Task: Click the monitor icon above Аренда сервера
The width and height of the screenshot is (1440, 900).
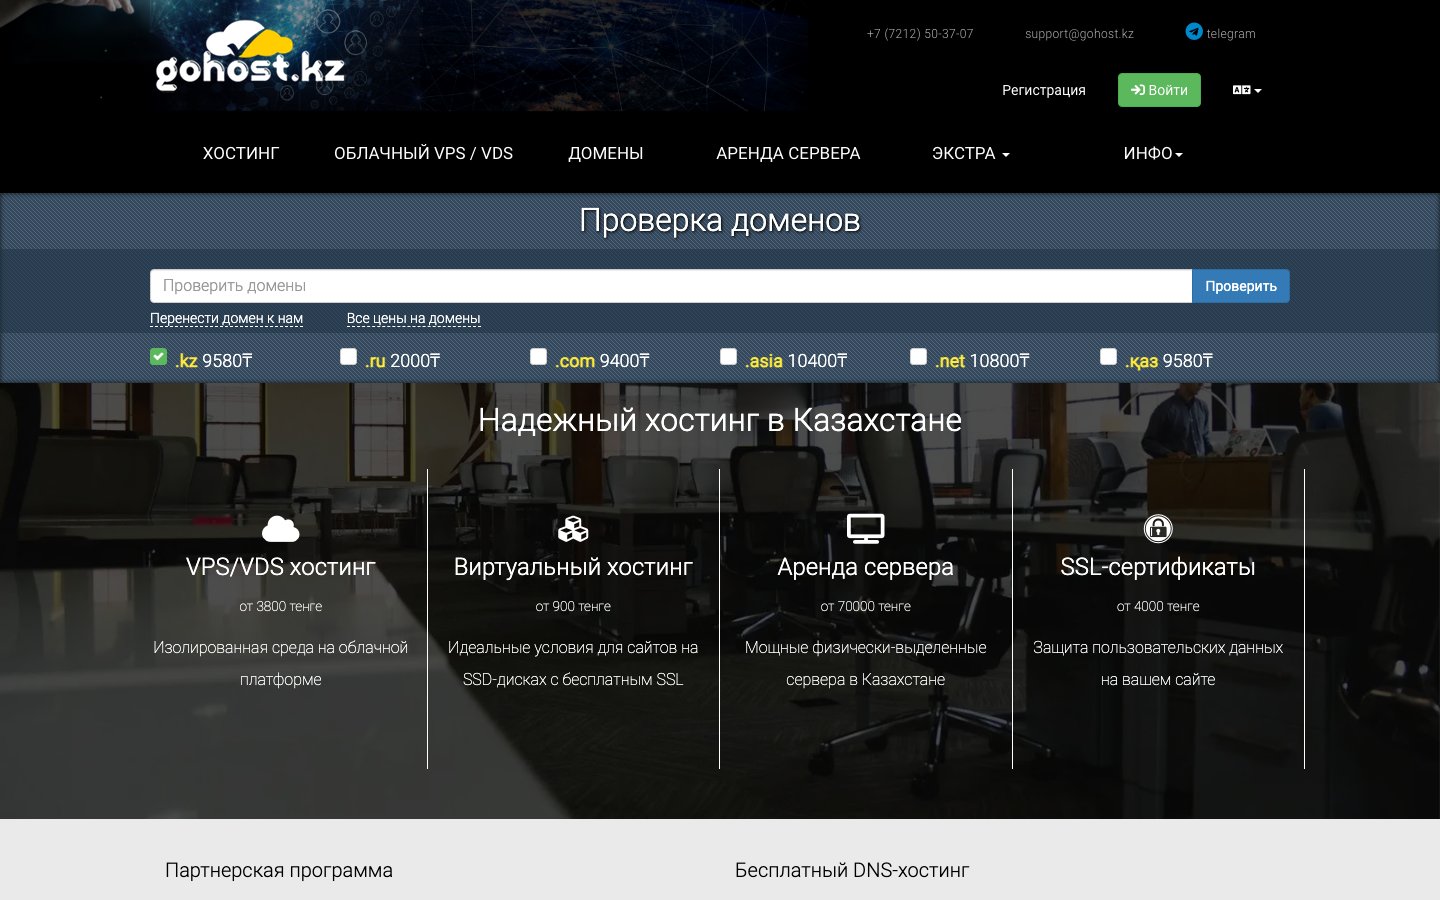Action: [x=865, y=528]
